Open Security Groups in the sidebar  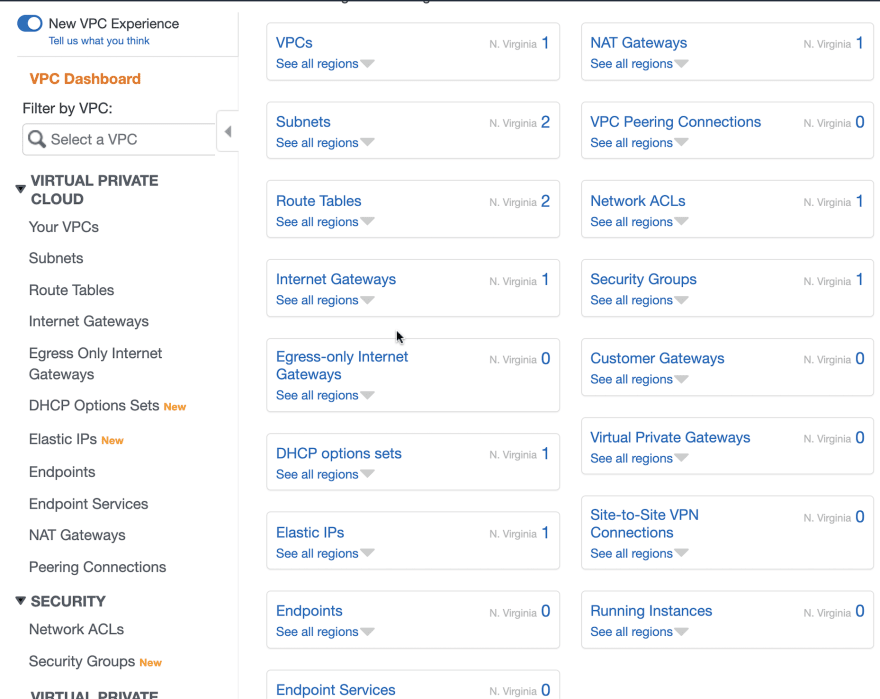click(82, 661)
